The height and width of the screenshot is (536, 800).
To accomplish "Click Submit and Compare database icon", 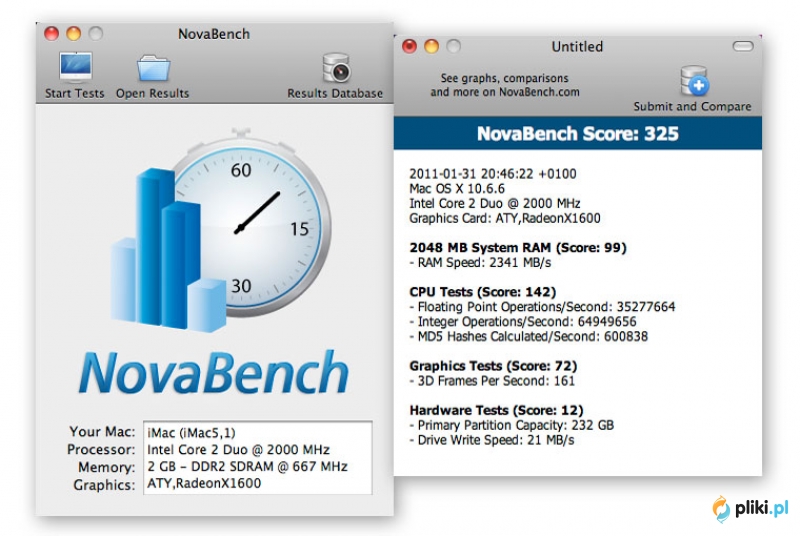I will [x=694, y=81].
